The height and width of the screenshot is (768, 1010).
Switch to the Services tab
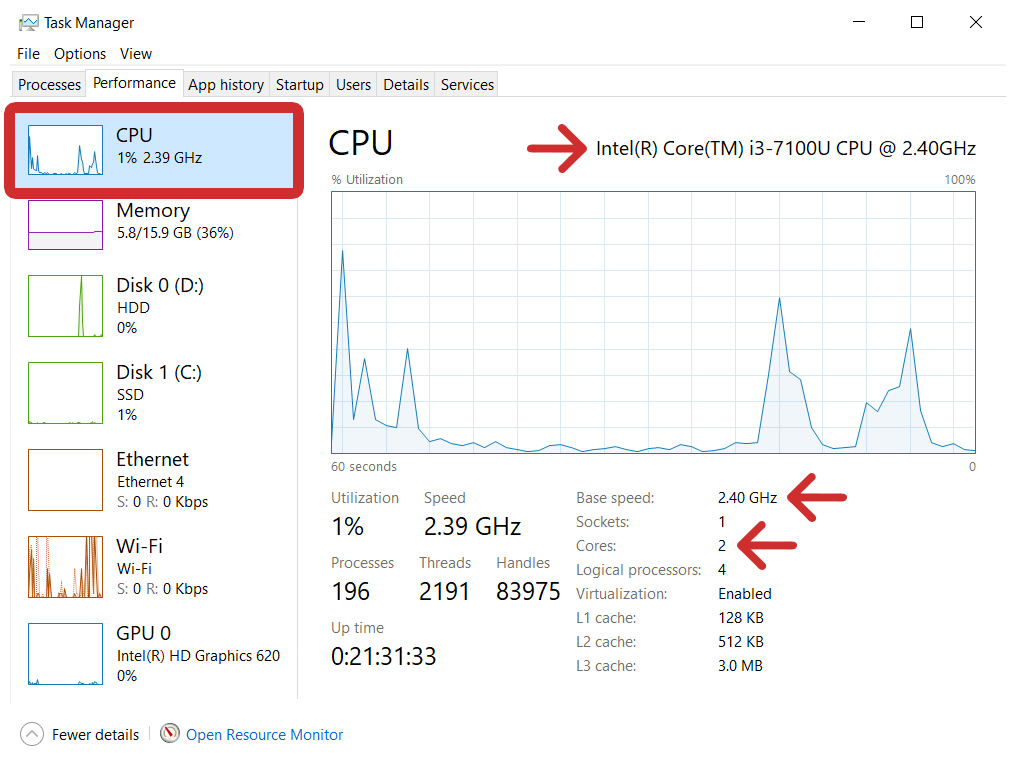[466, 84]
